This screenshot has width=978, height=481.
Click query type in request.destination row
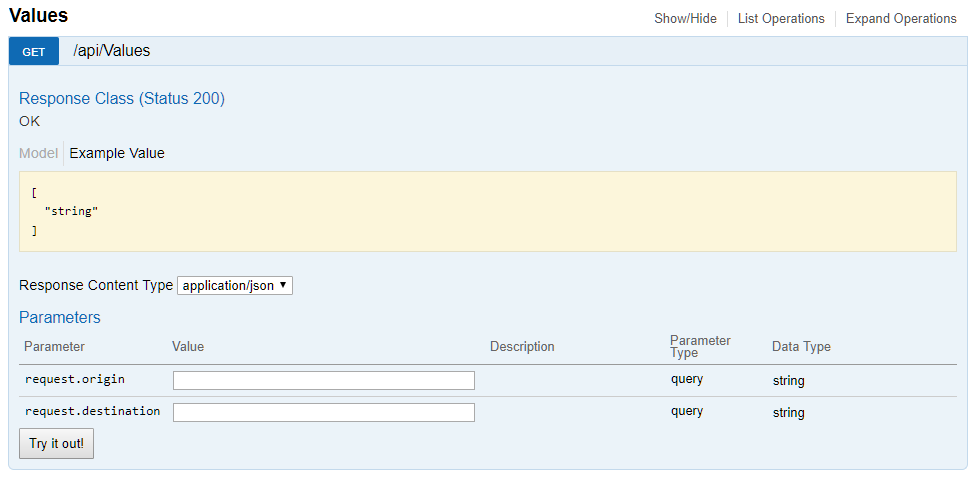click(687, 411)
